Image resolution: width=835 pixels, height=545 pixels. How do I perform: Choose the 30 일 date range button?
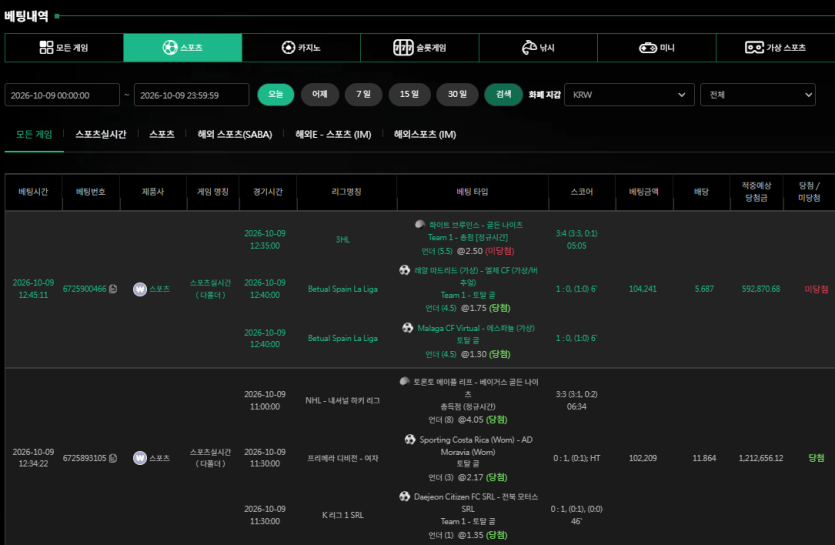[x=457, y=94]
